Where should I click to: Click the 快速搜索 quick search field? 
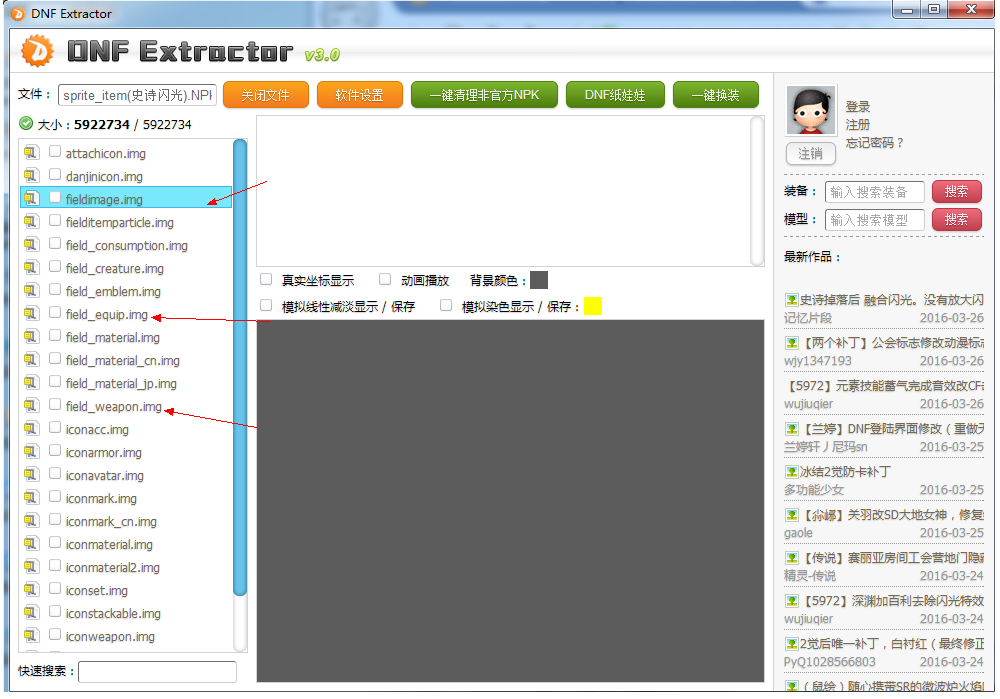[157, 672]
